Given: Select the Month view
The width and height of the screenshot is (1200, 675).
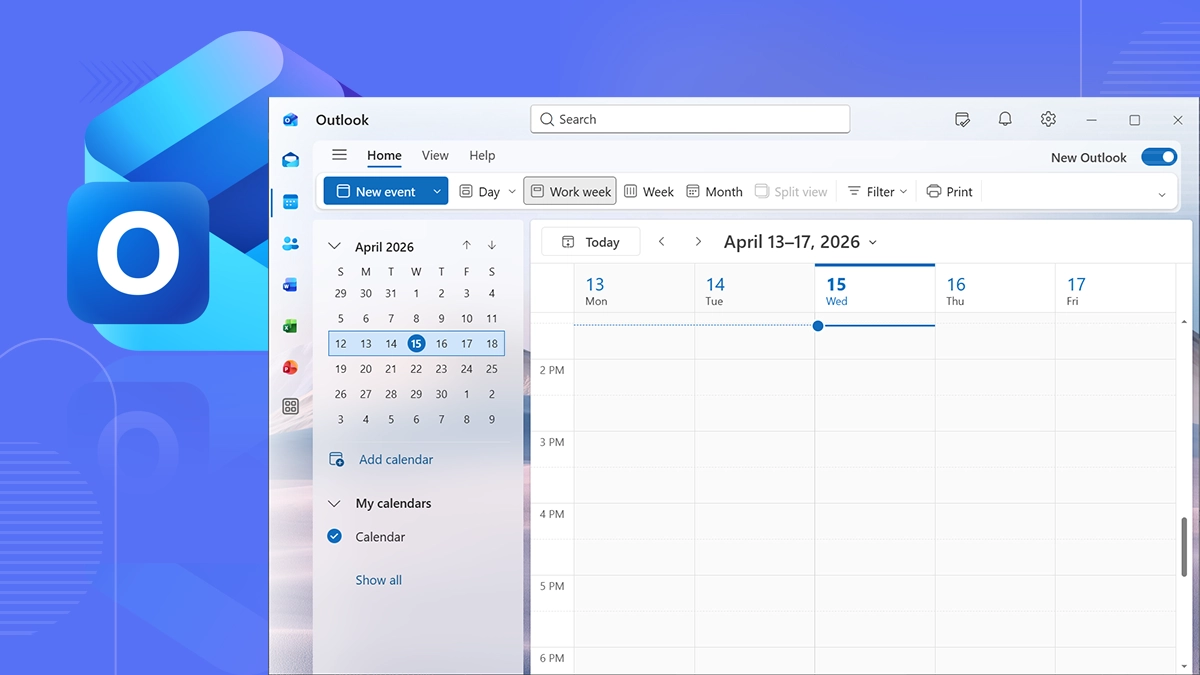Looking at the screenshot, I should [x=714, y=191].
